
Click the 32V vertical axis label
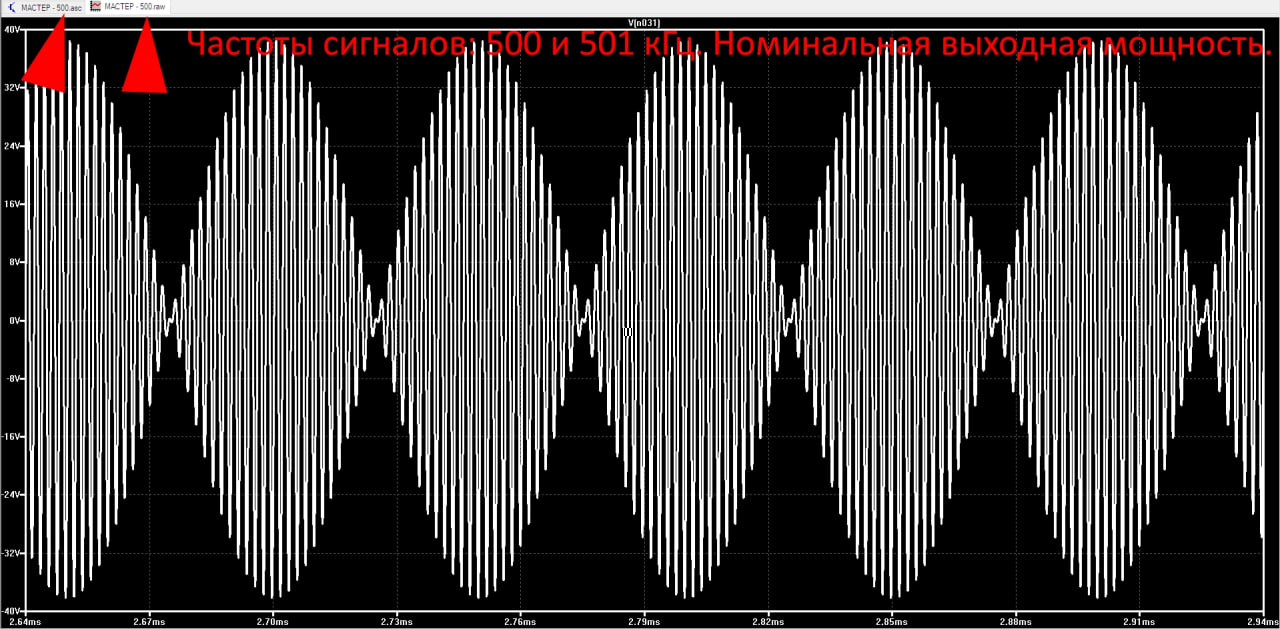coord(12,88)
